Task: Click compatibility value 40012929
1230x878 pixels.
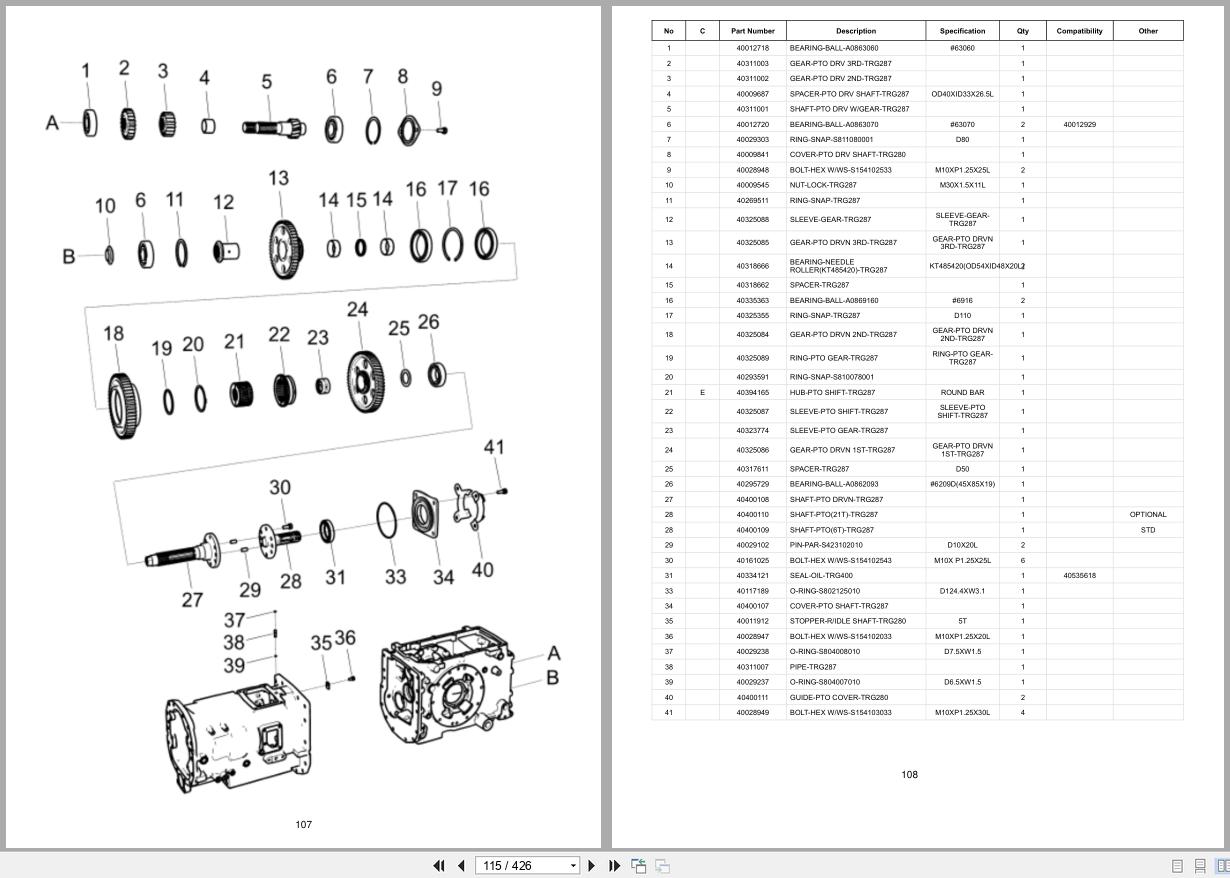Action: [x=1080, y=125]
